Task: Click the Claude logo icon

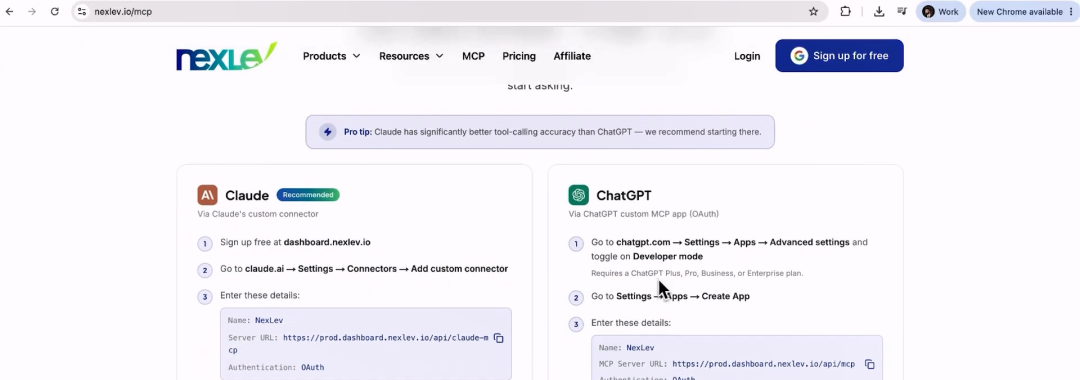Action: pos(207,195)
